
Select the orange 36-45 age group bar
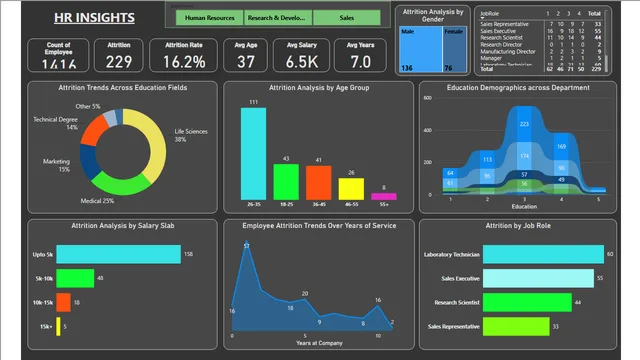click(319, 182)
